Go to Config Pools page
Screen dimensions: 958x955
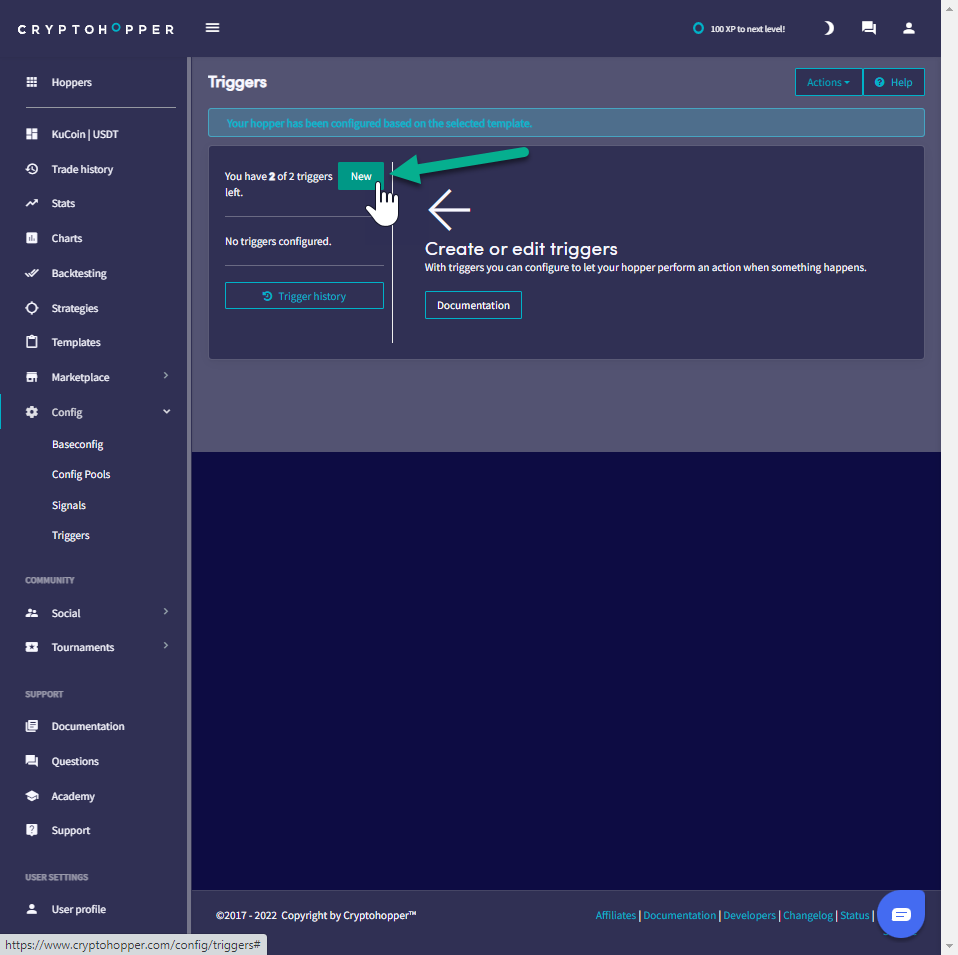coord(81,474)
